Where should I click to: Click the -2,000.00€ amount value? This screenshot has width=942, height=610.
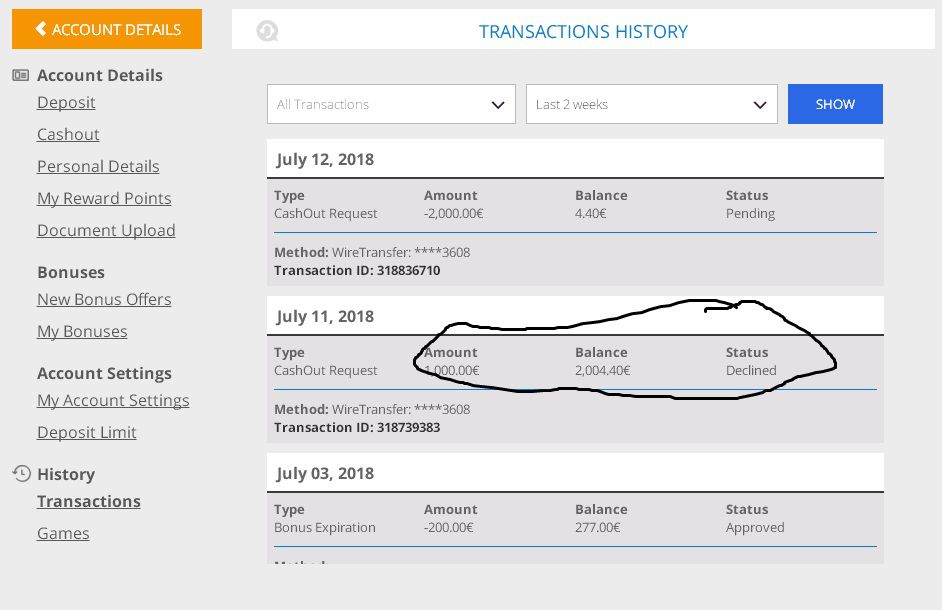(x=454, y=213)
